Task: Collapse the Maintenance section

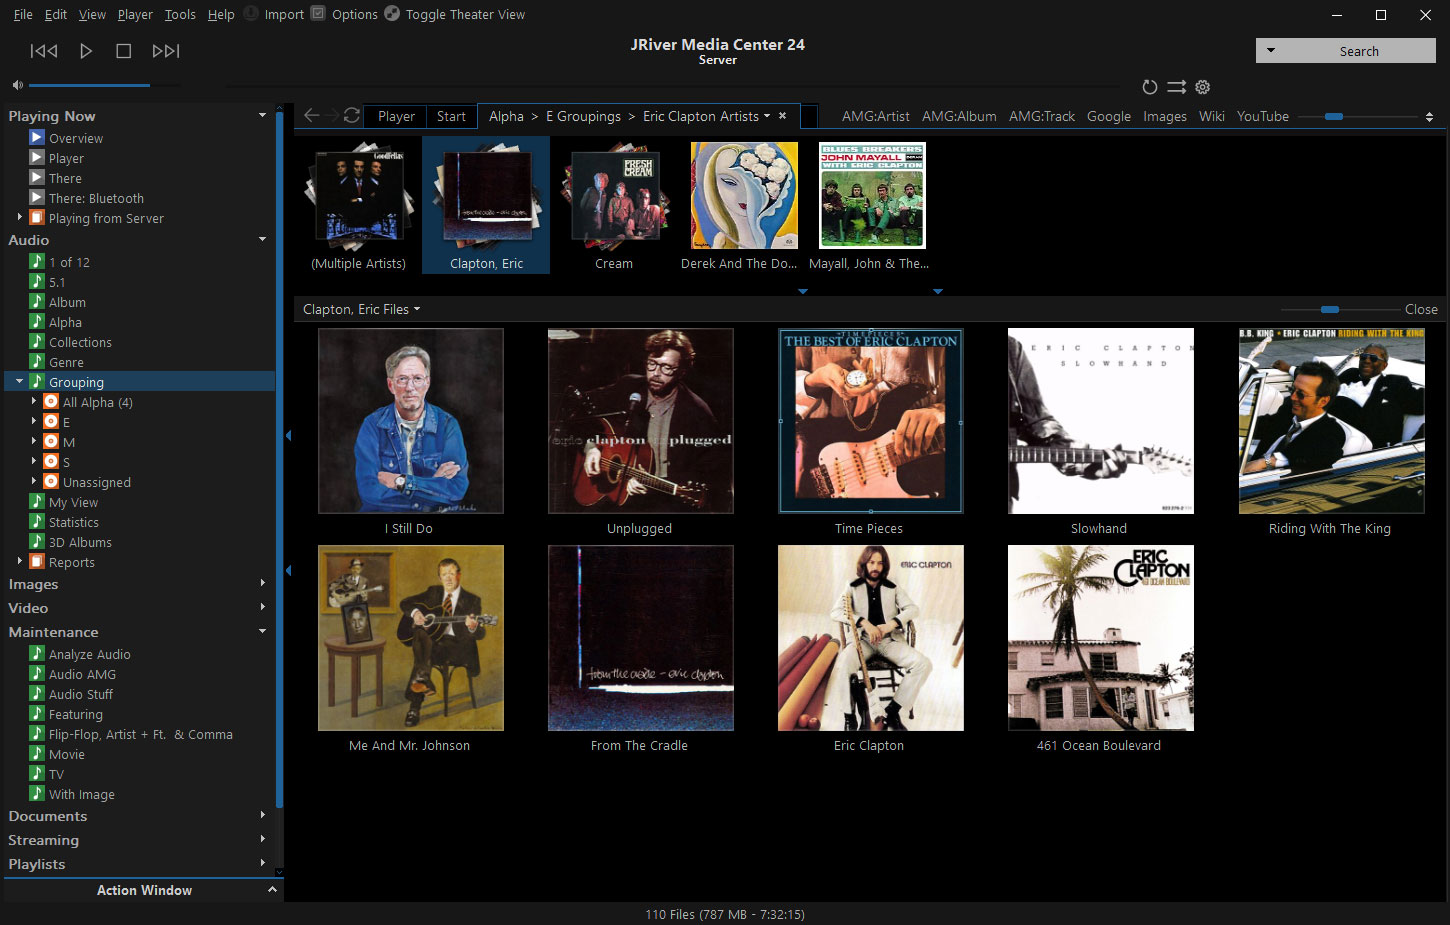Action: point(263,631)
